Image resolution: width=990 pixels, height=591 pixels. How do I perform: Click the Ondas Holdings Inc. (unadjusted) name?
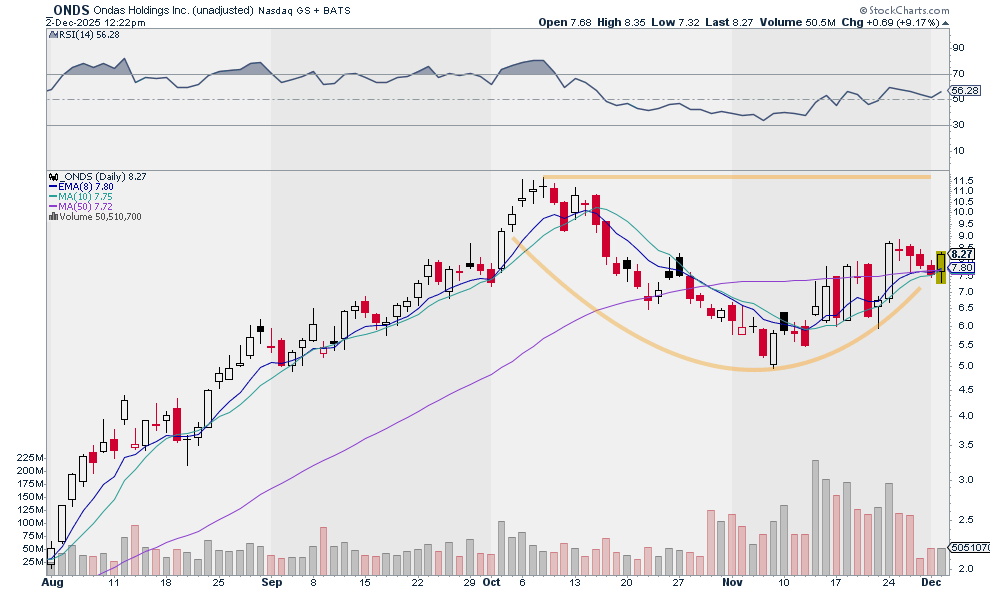(173, 10)
